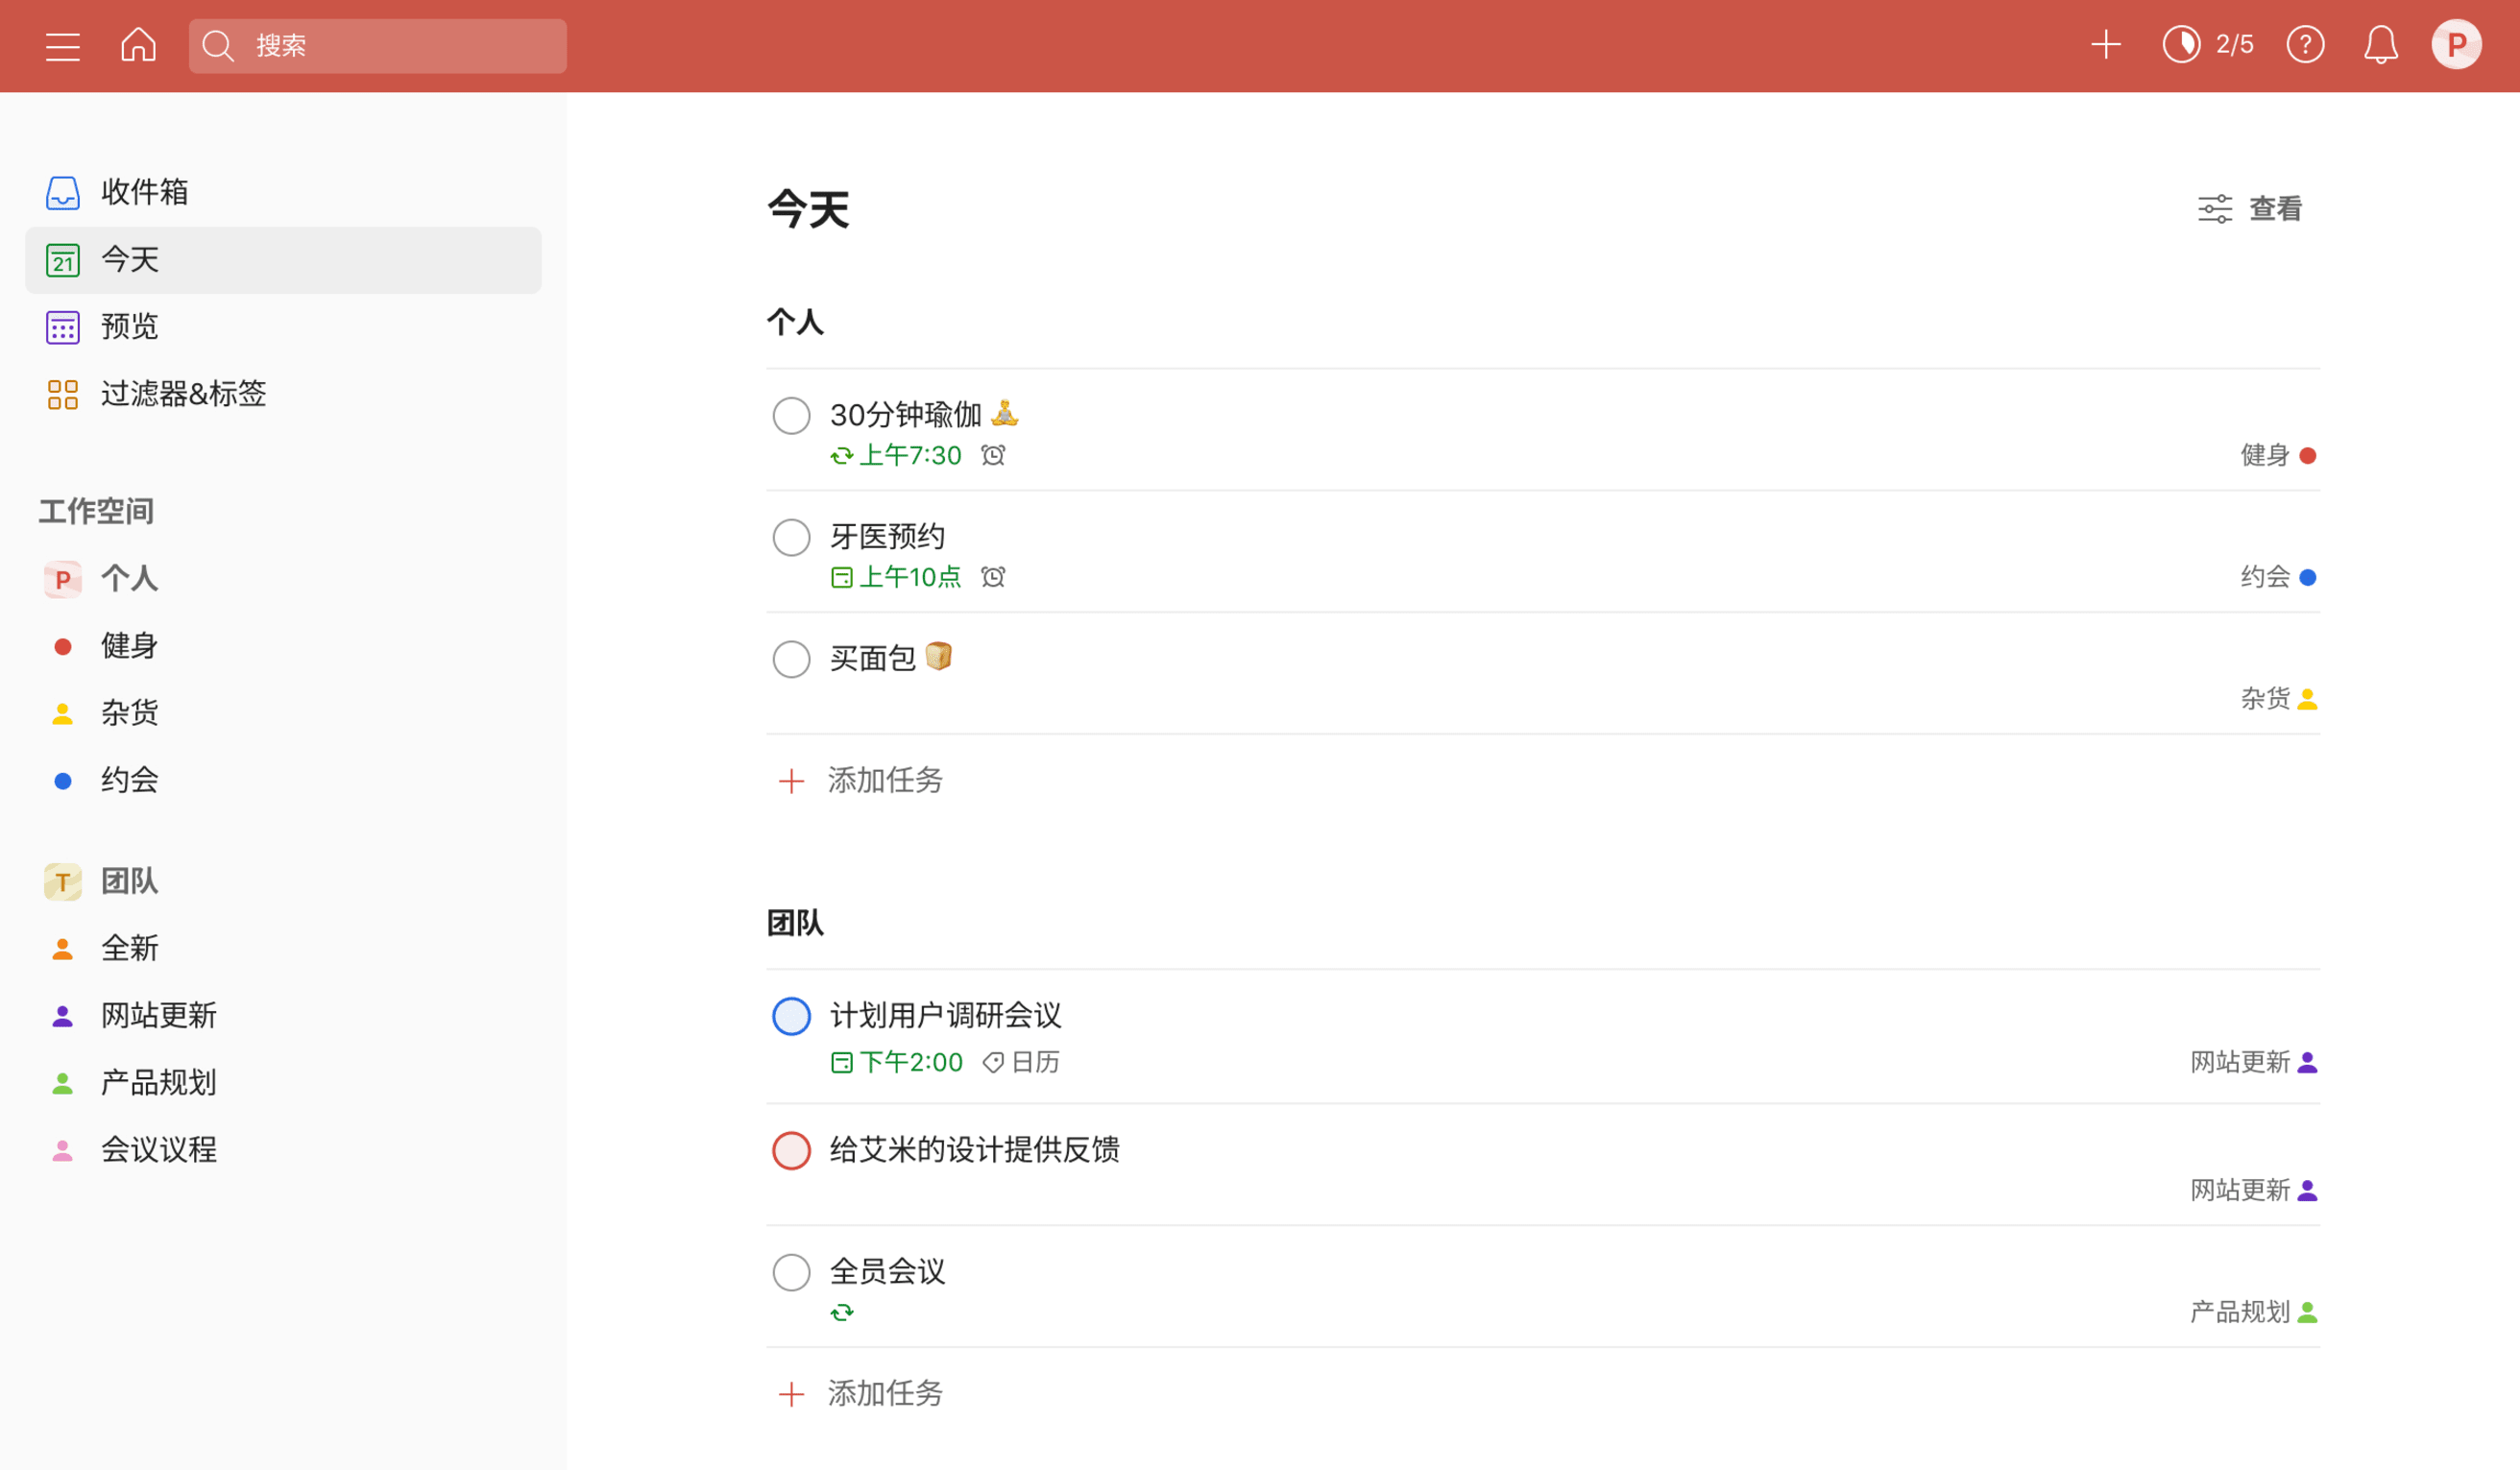Click the notifications bell icon

(2381, 44)
